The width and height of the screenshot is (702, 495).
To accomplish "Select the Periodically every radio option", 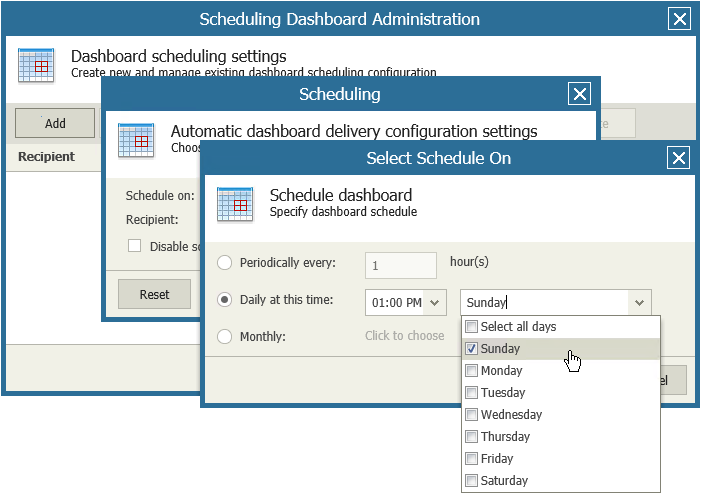I will click(x=225, y=263).
